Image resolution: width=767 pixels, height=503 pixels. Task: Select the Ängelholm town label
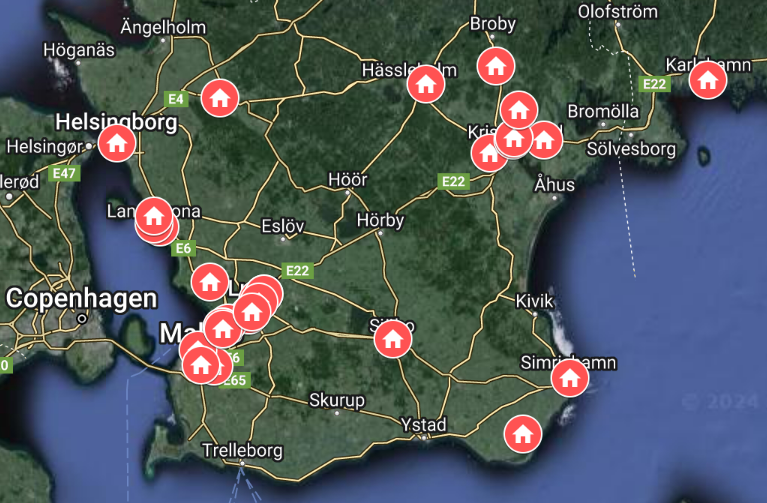click(x=163, y=27)
